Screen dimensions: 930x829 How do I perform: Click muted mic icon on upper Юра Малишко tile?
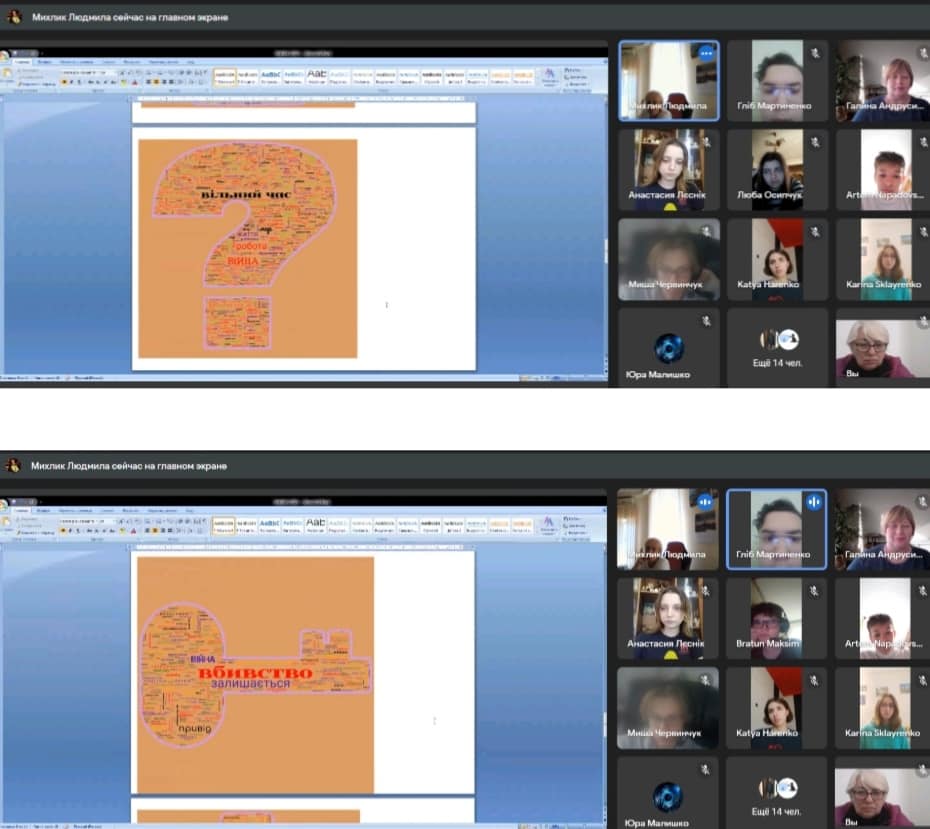706,321
